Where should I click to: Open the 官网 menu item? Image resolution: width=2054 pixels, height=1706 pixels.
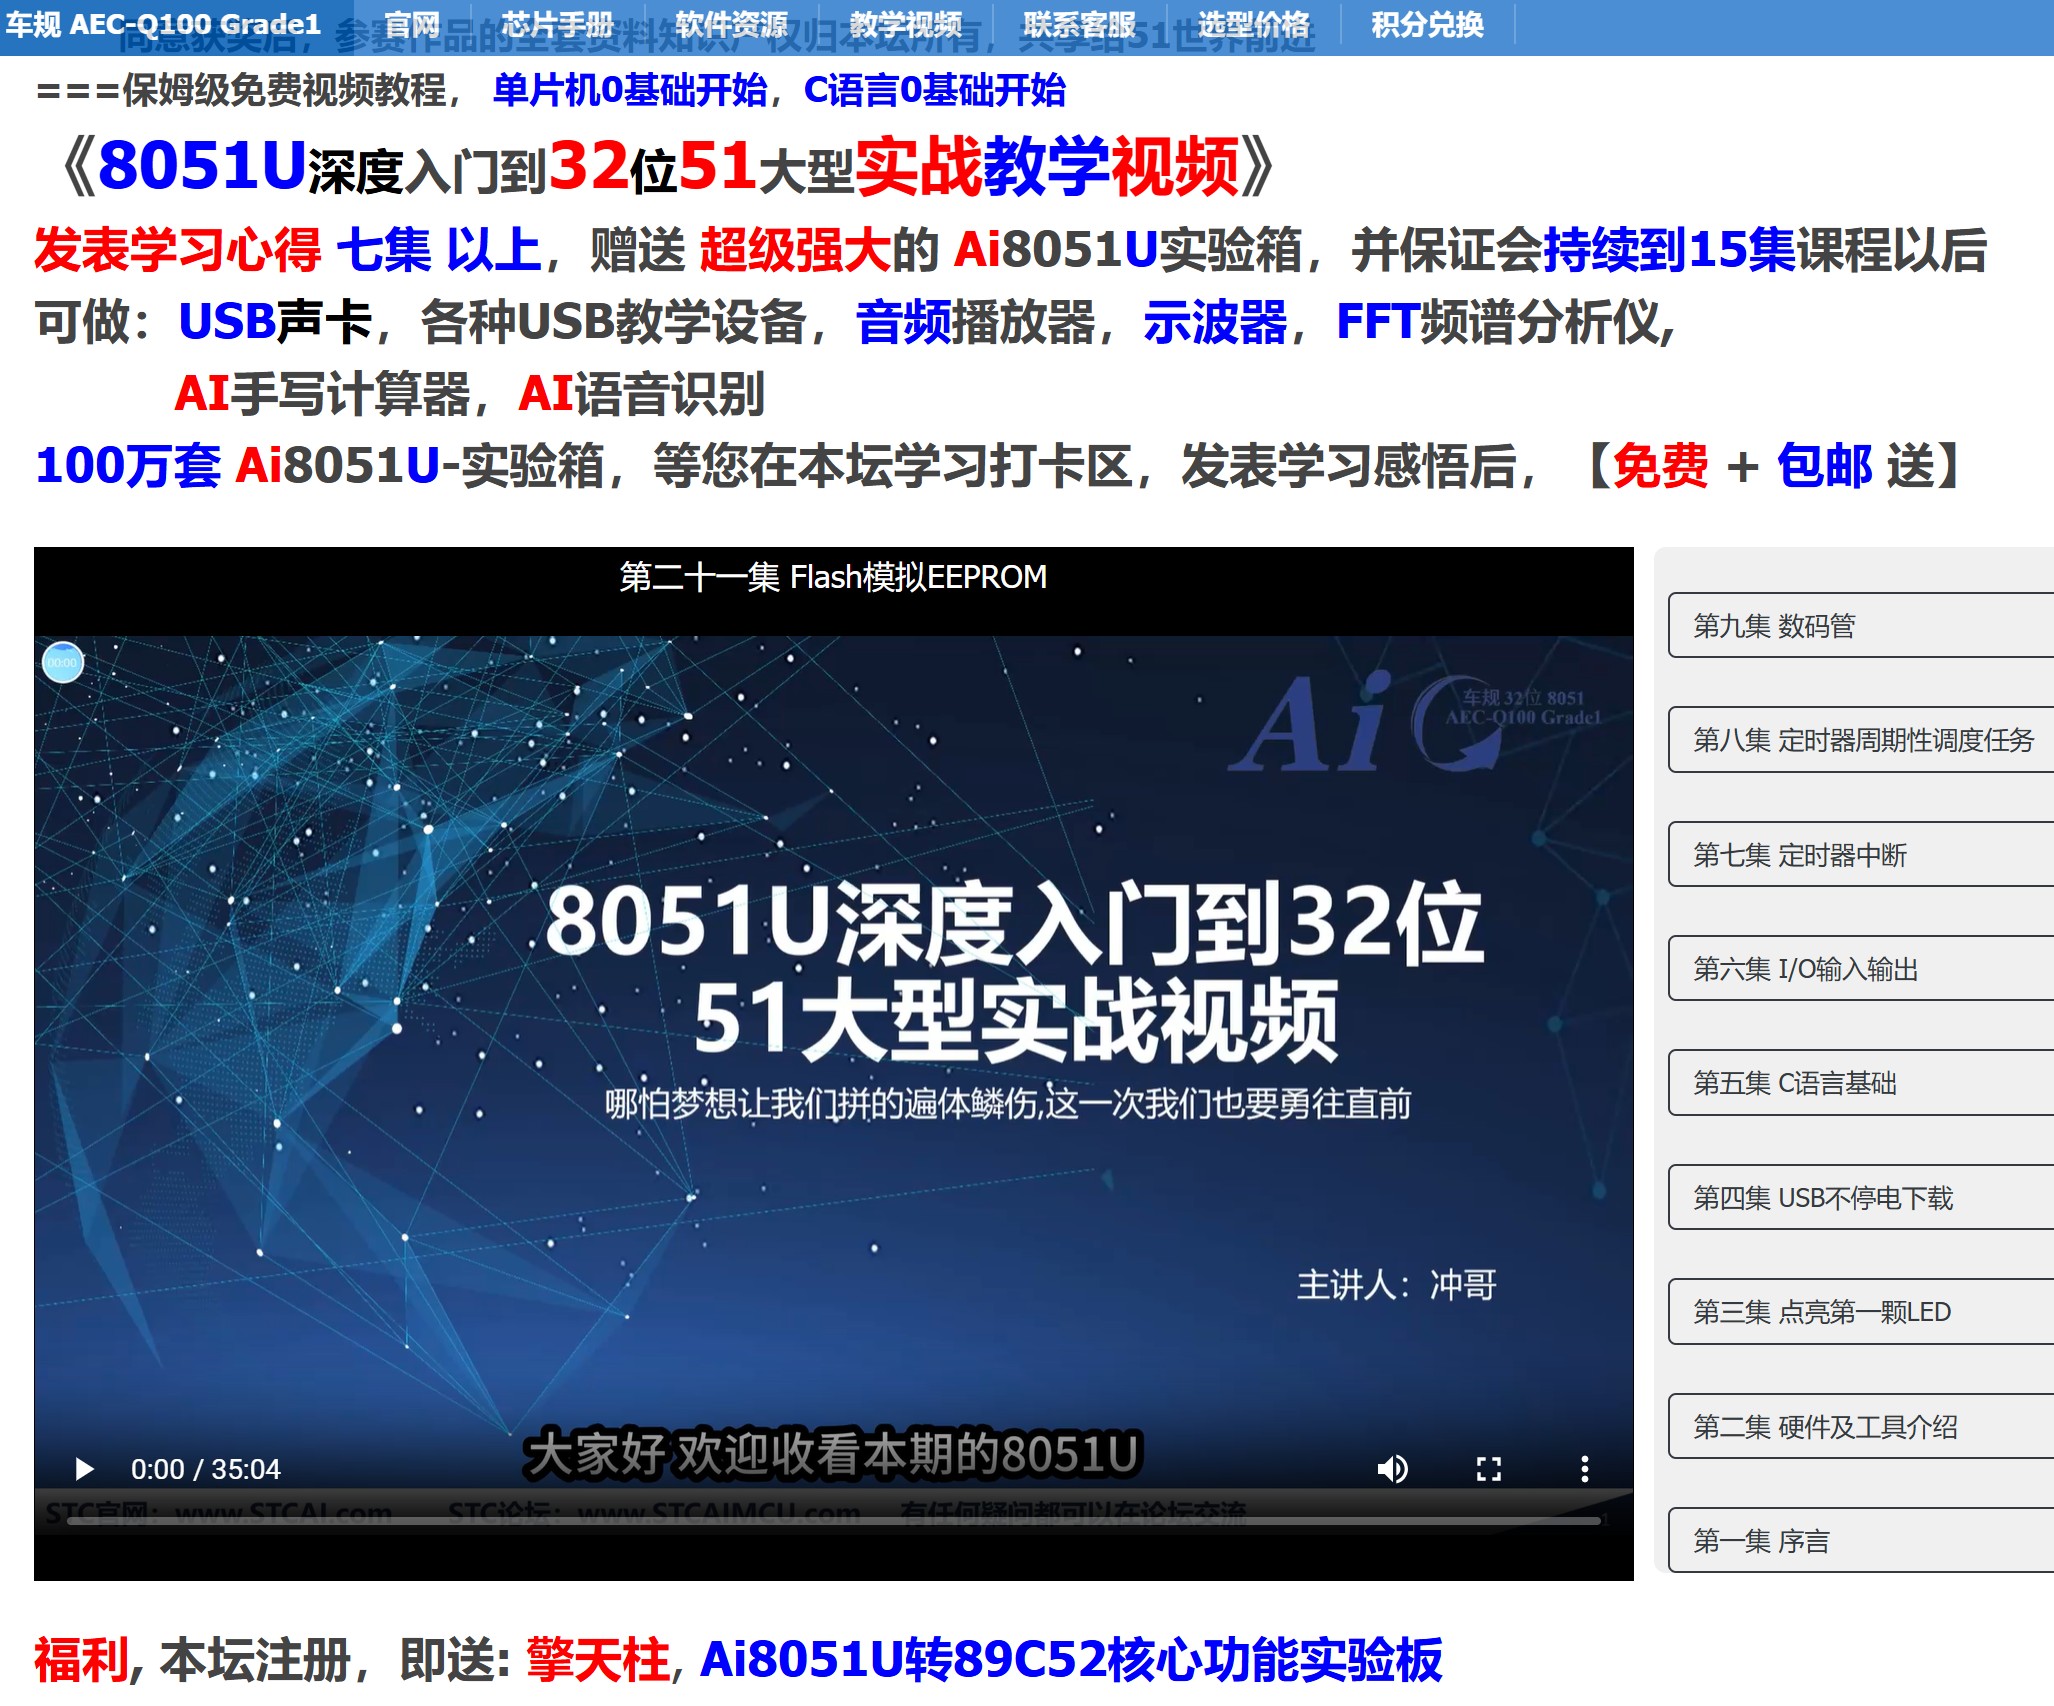(x=412, y=25)
